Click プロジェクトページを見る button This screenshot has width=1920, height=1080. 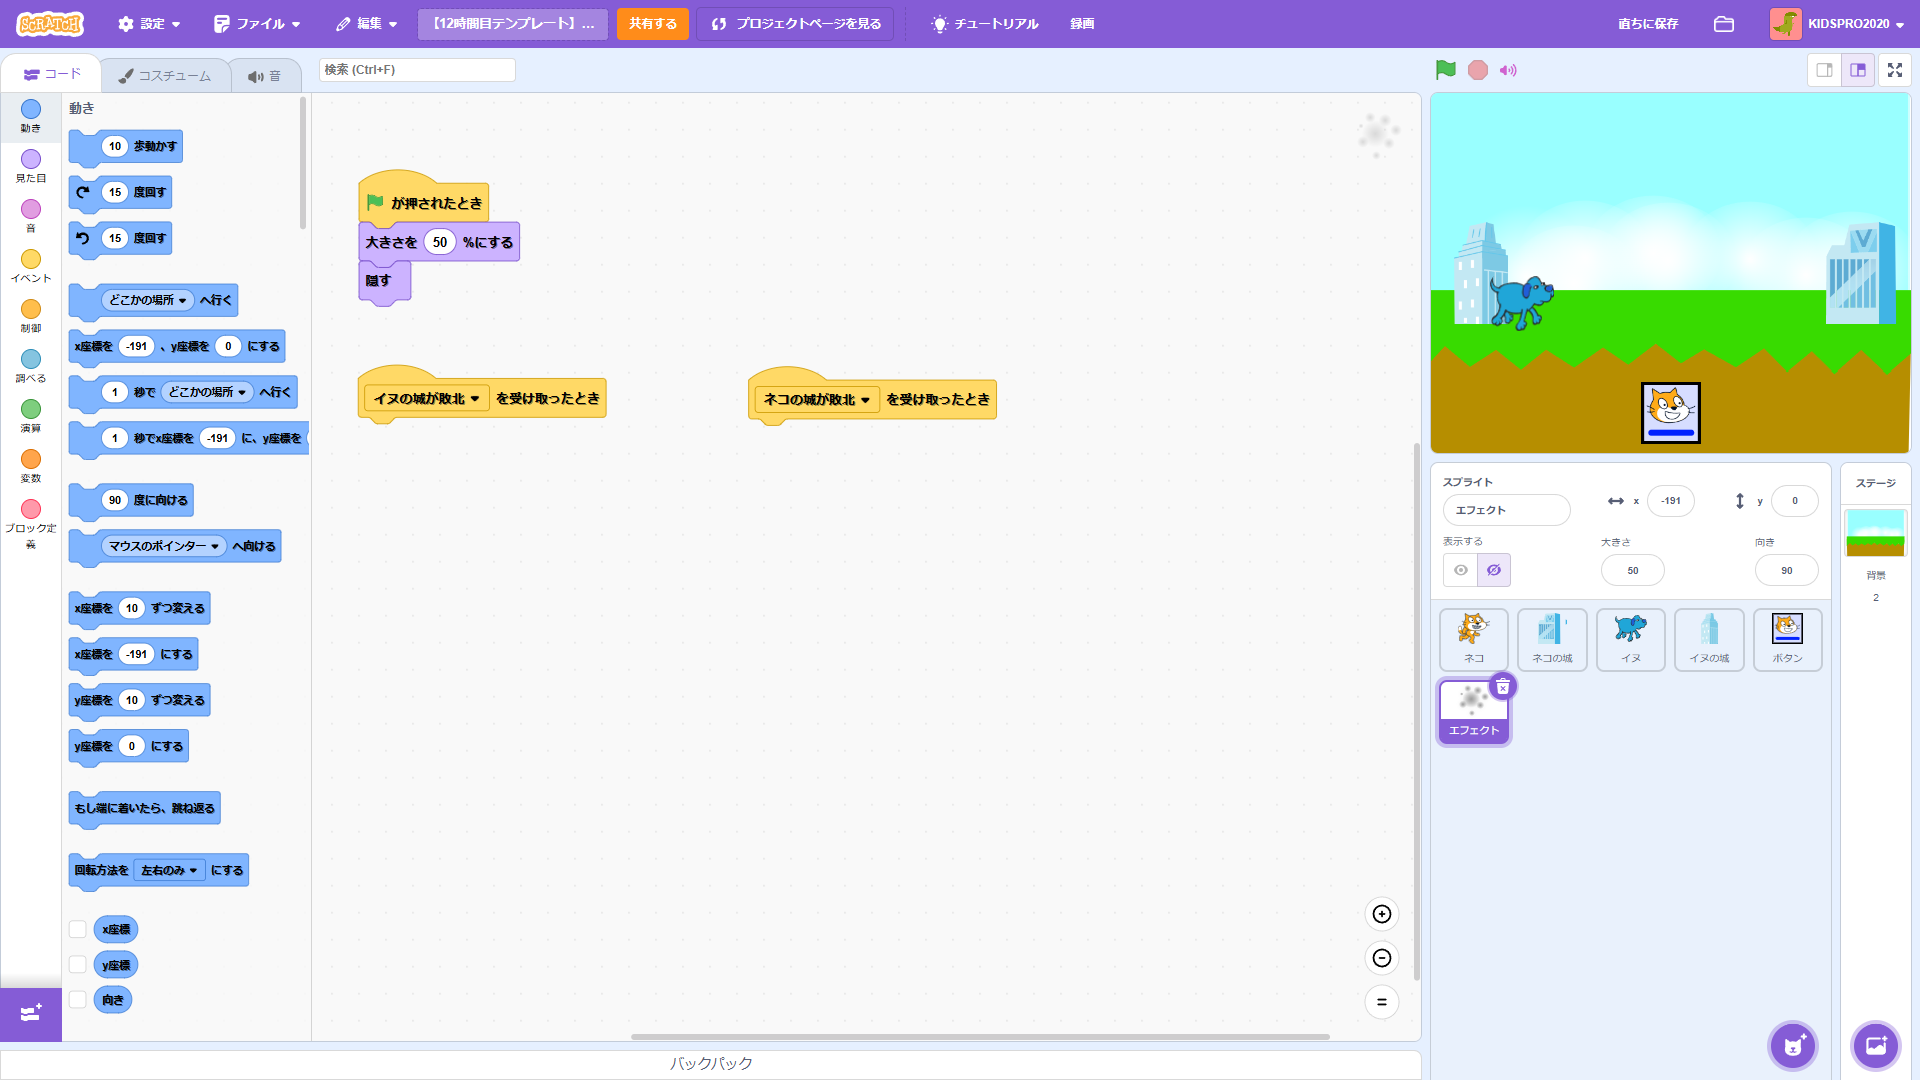tap(797, 24)
